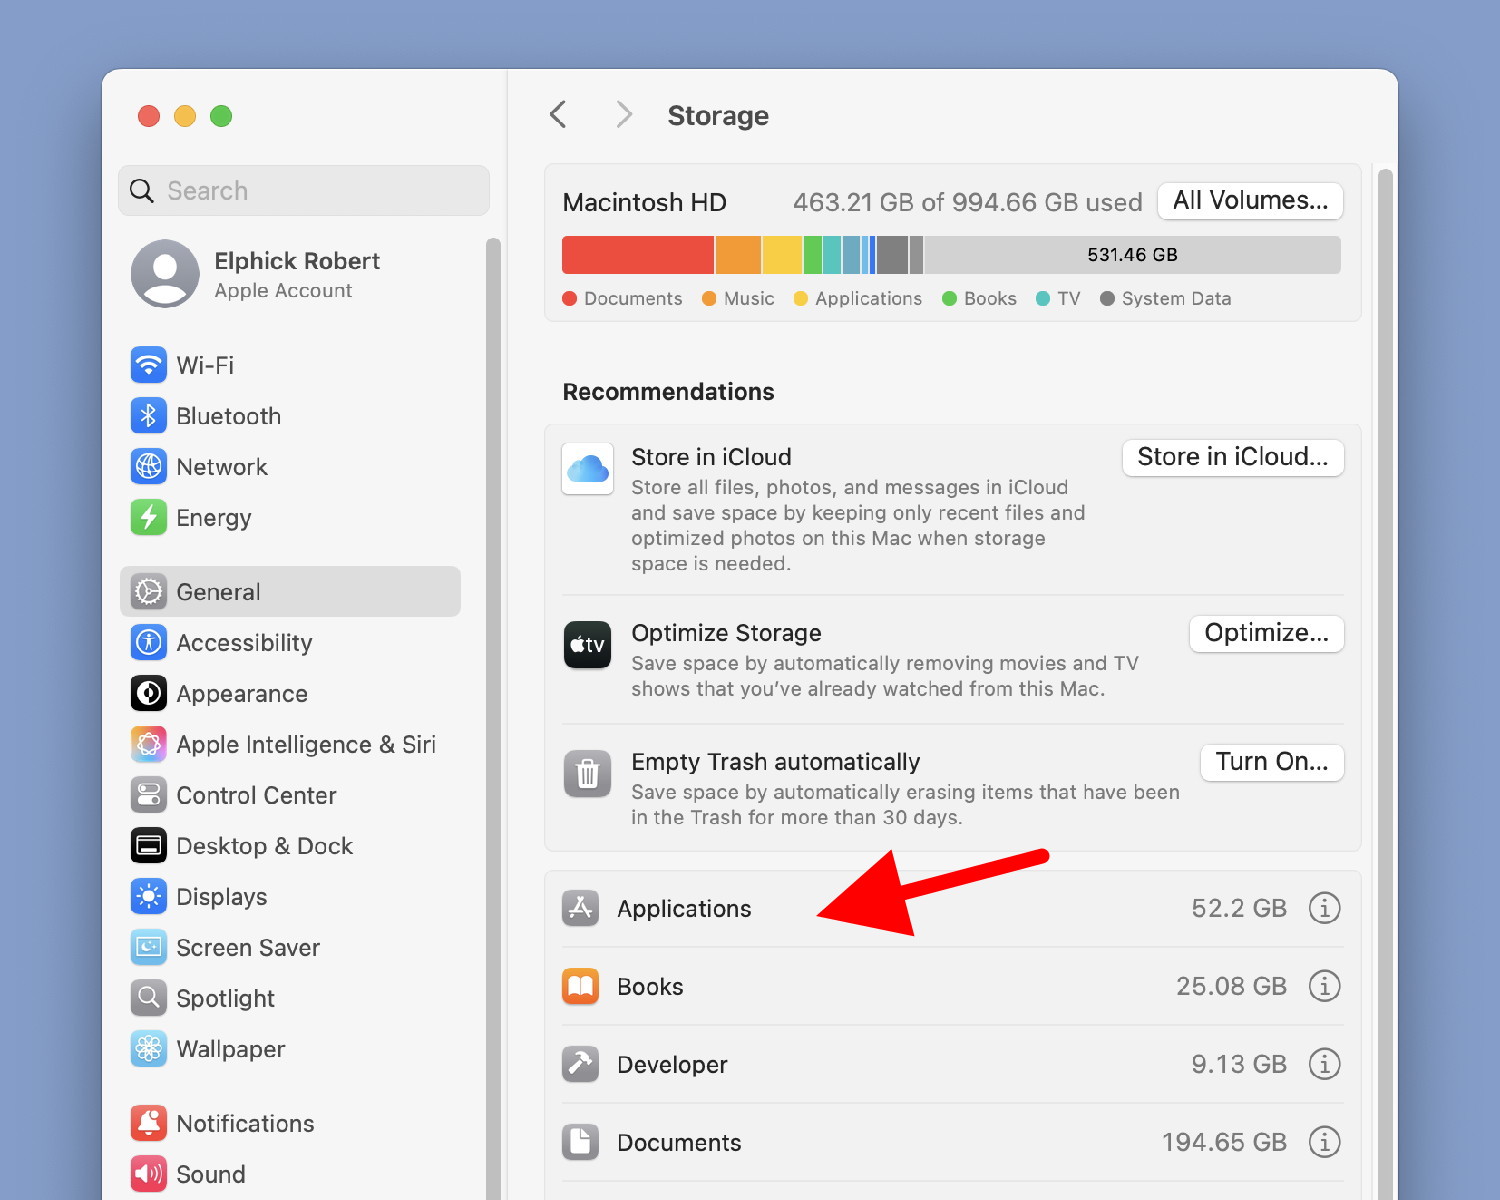This screenshot has width=1500, height=1200.
Task: Click the 531.46 GB free space label
Action: [1132, 255]
